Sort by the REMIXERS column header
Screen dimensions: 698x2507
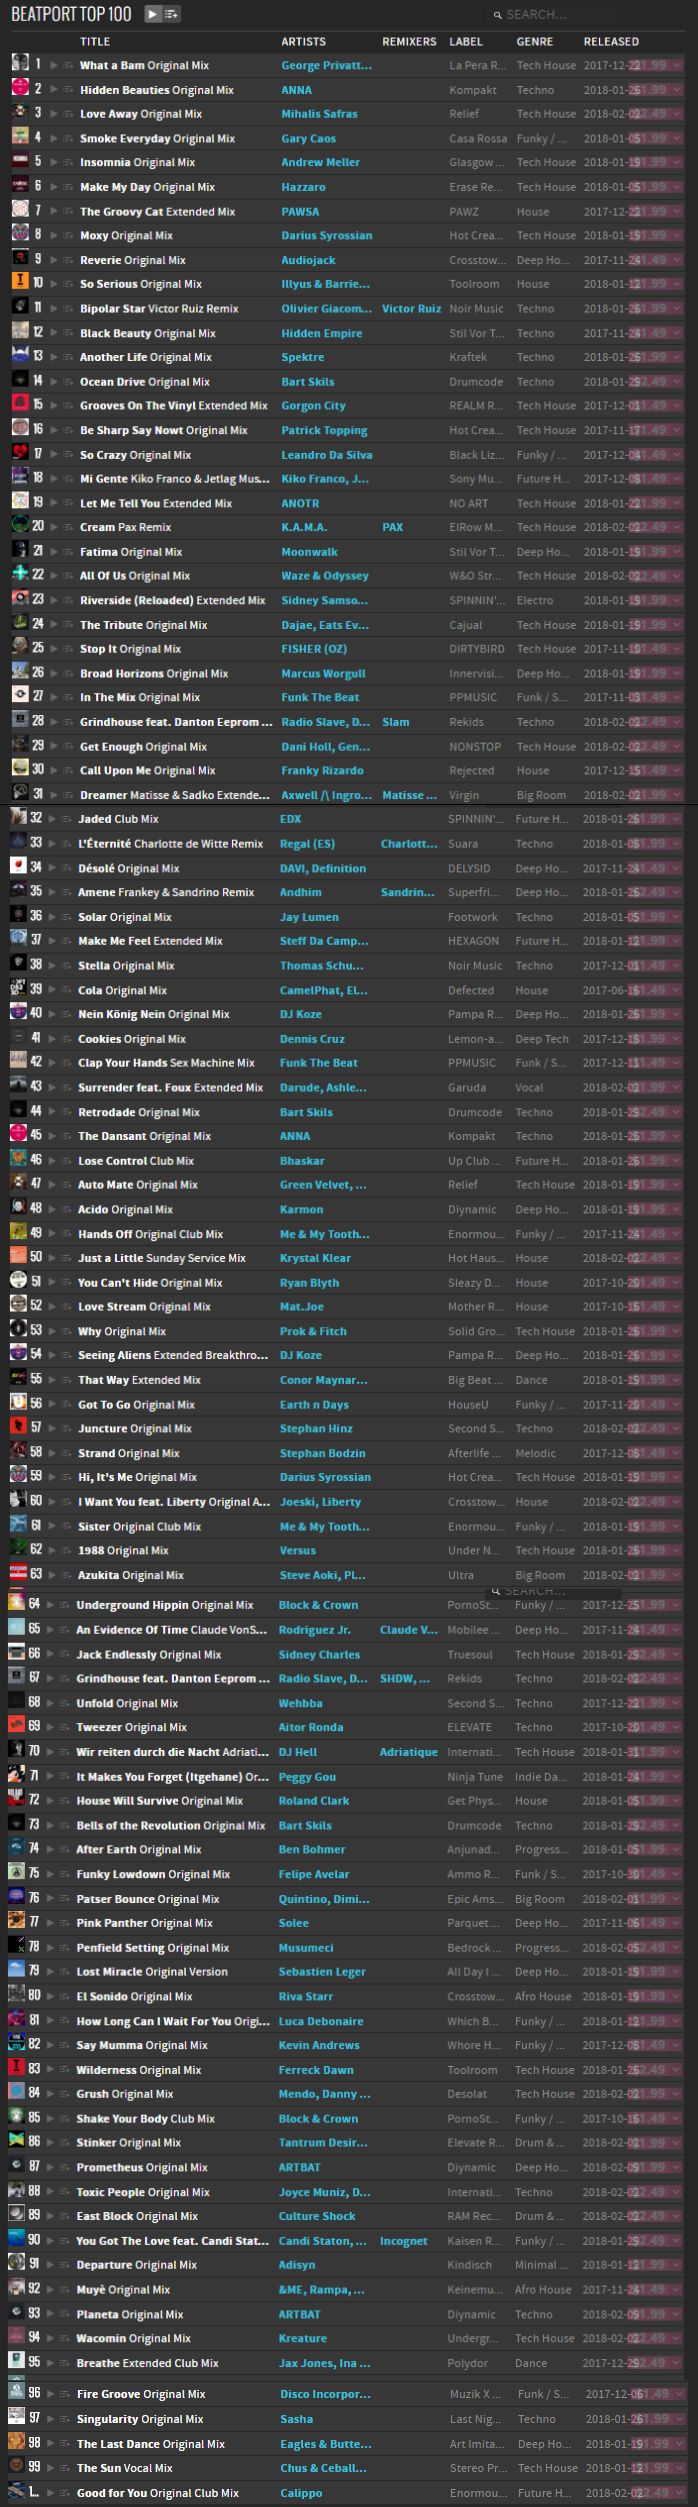(409, 42)
